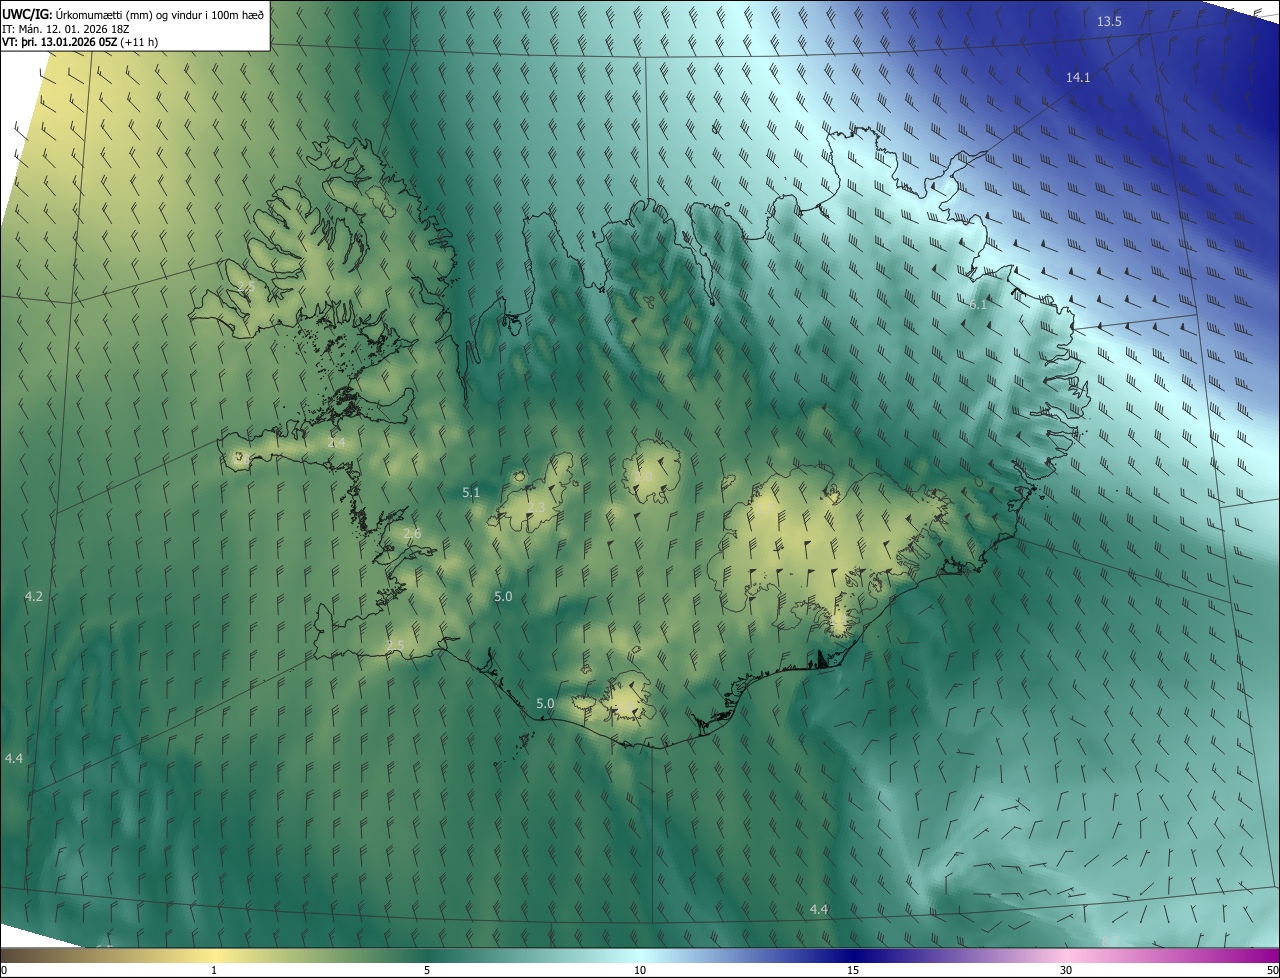Click the colour scale tick labelled 5

pos(427,970)
